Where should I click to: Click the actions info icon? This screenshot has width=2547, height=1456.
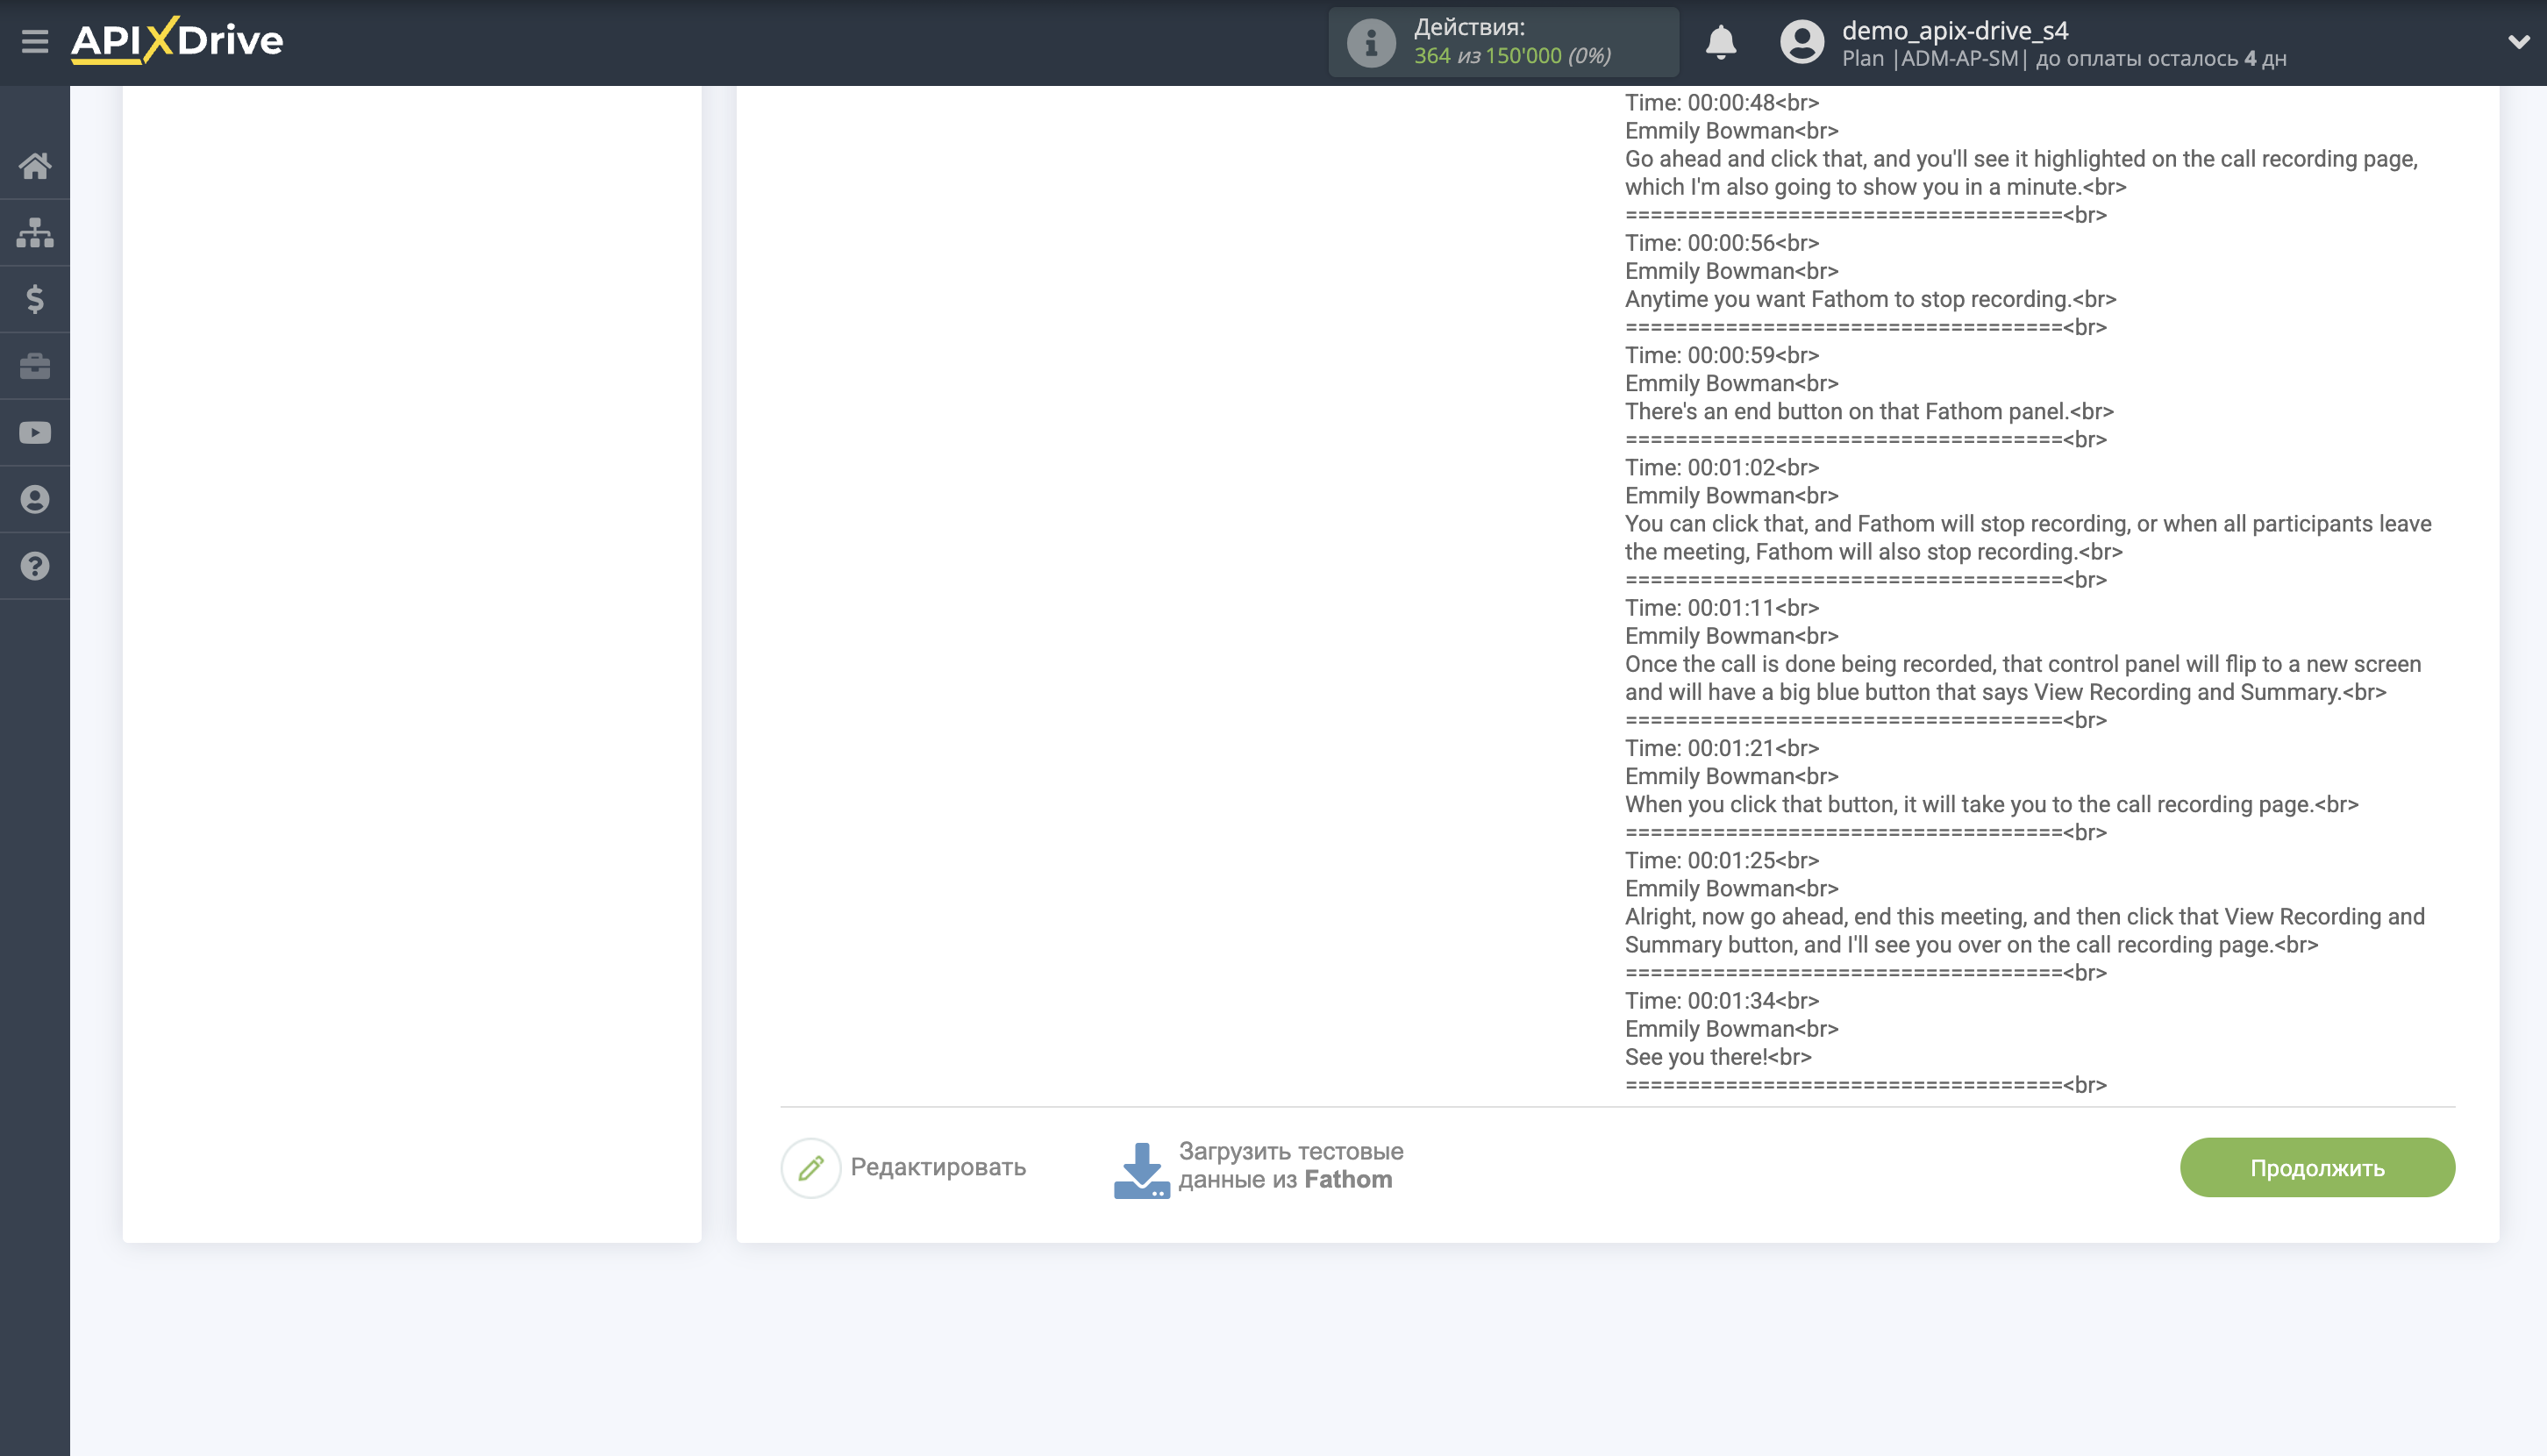pos(1370,42)
